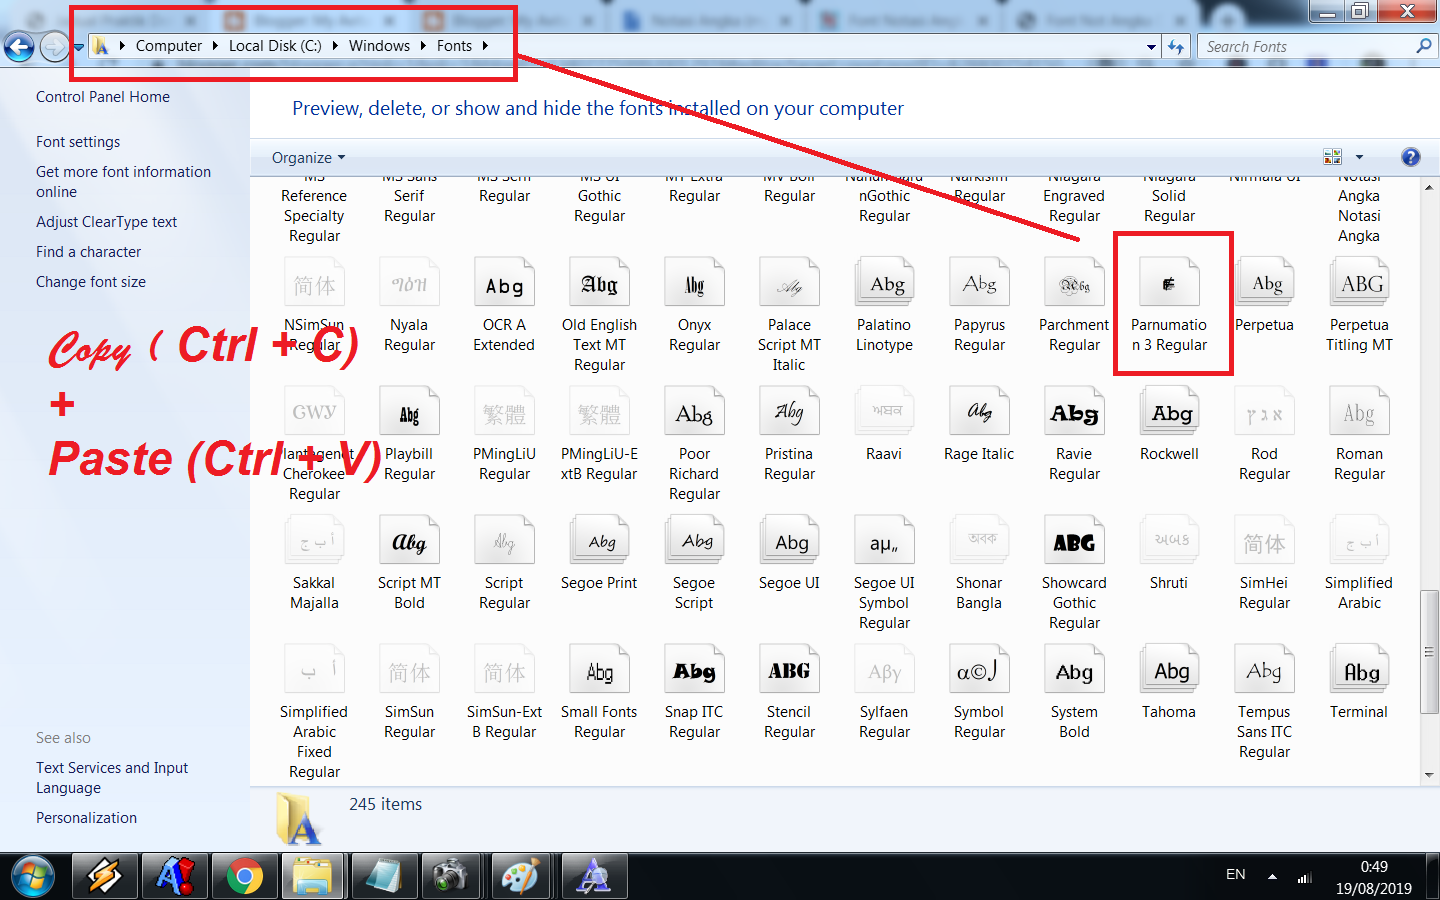This screenshot has width=1440, height=900.
Task: Open Get more font information online
Action: [x=124, y=182]
